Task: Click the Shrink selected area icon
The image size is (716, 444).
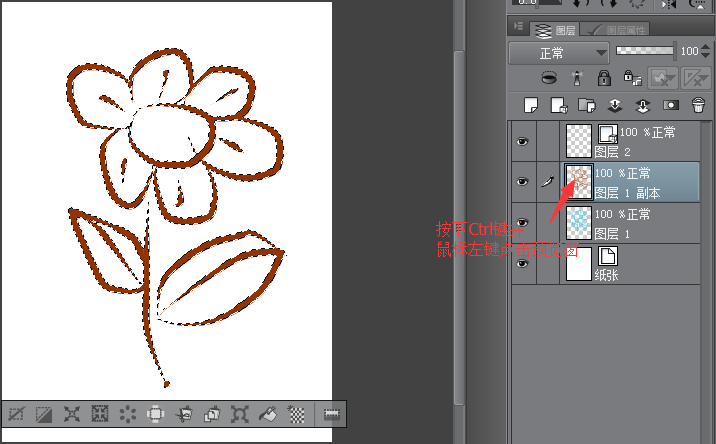Action: pos(100,413)
